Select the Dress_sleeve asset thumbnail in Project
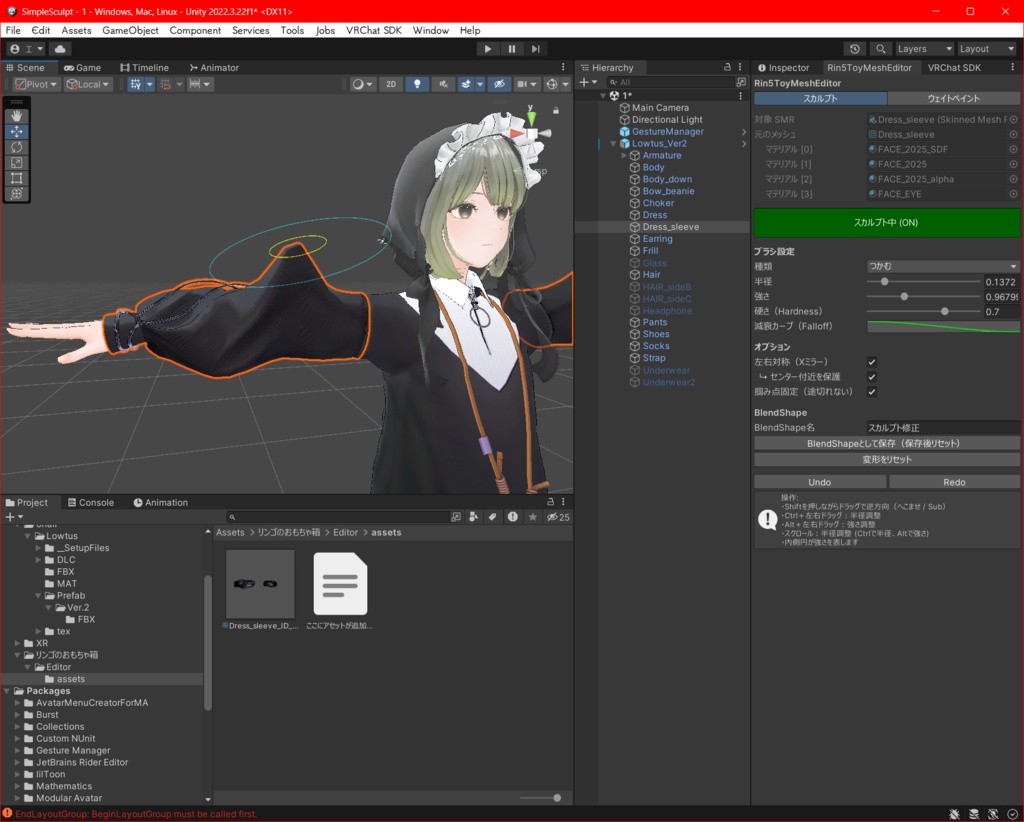The height and width of the screenshot is (822, 1024). point(260,585)
